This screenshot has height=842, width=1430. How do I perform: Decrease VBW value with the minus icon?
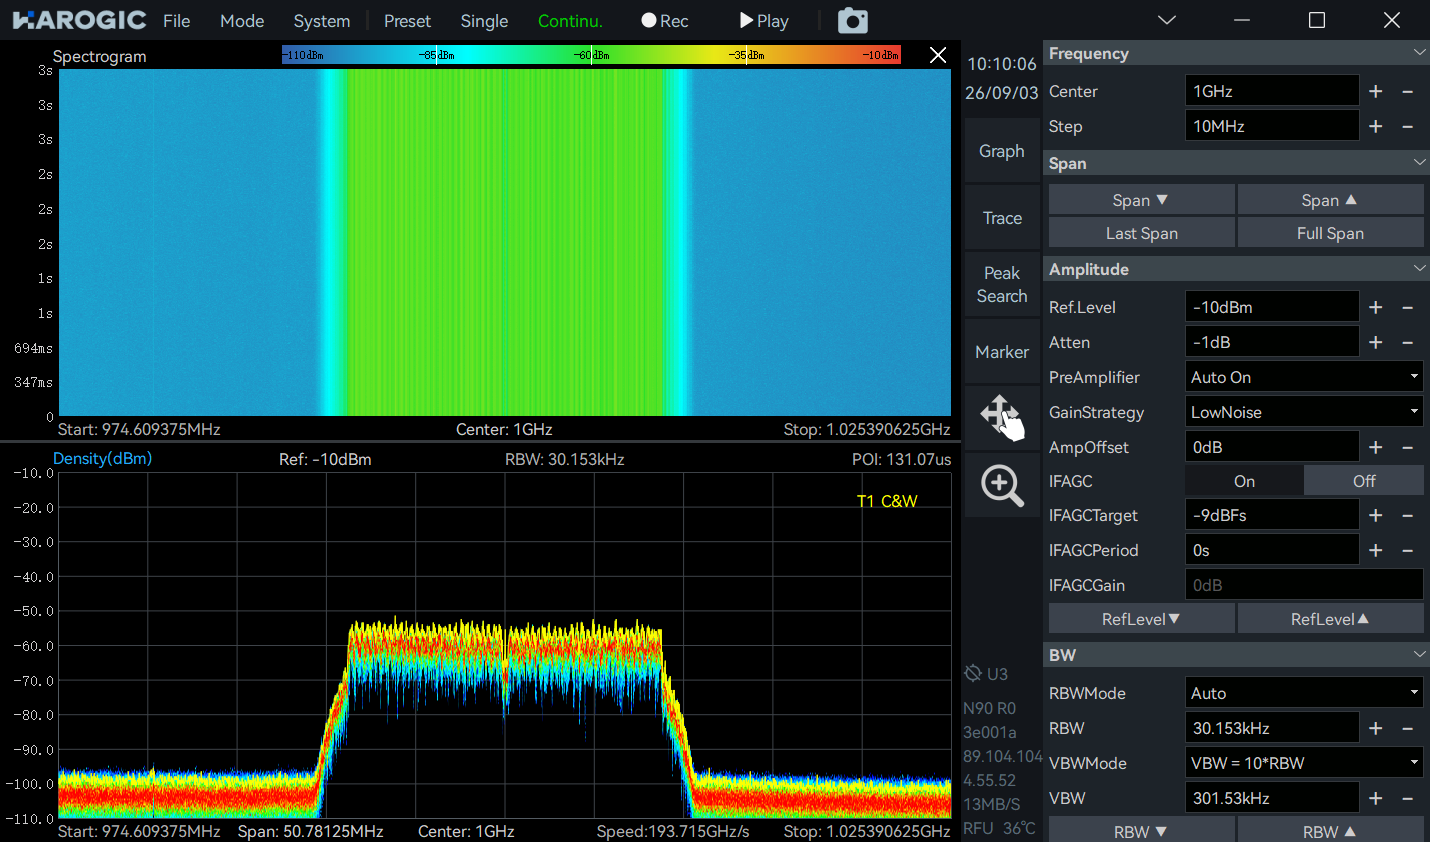1408,798
